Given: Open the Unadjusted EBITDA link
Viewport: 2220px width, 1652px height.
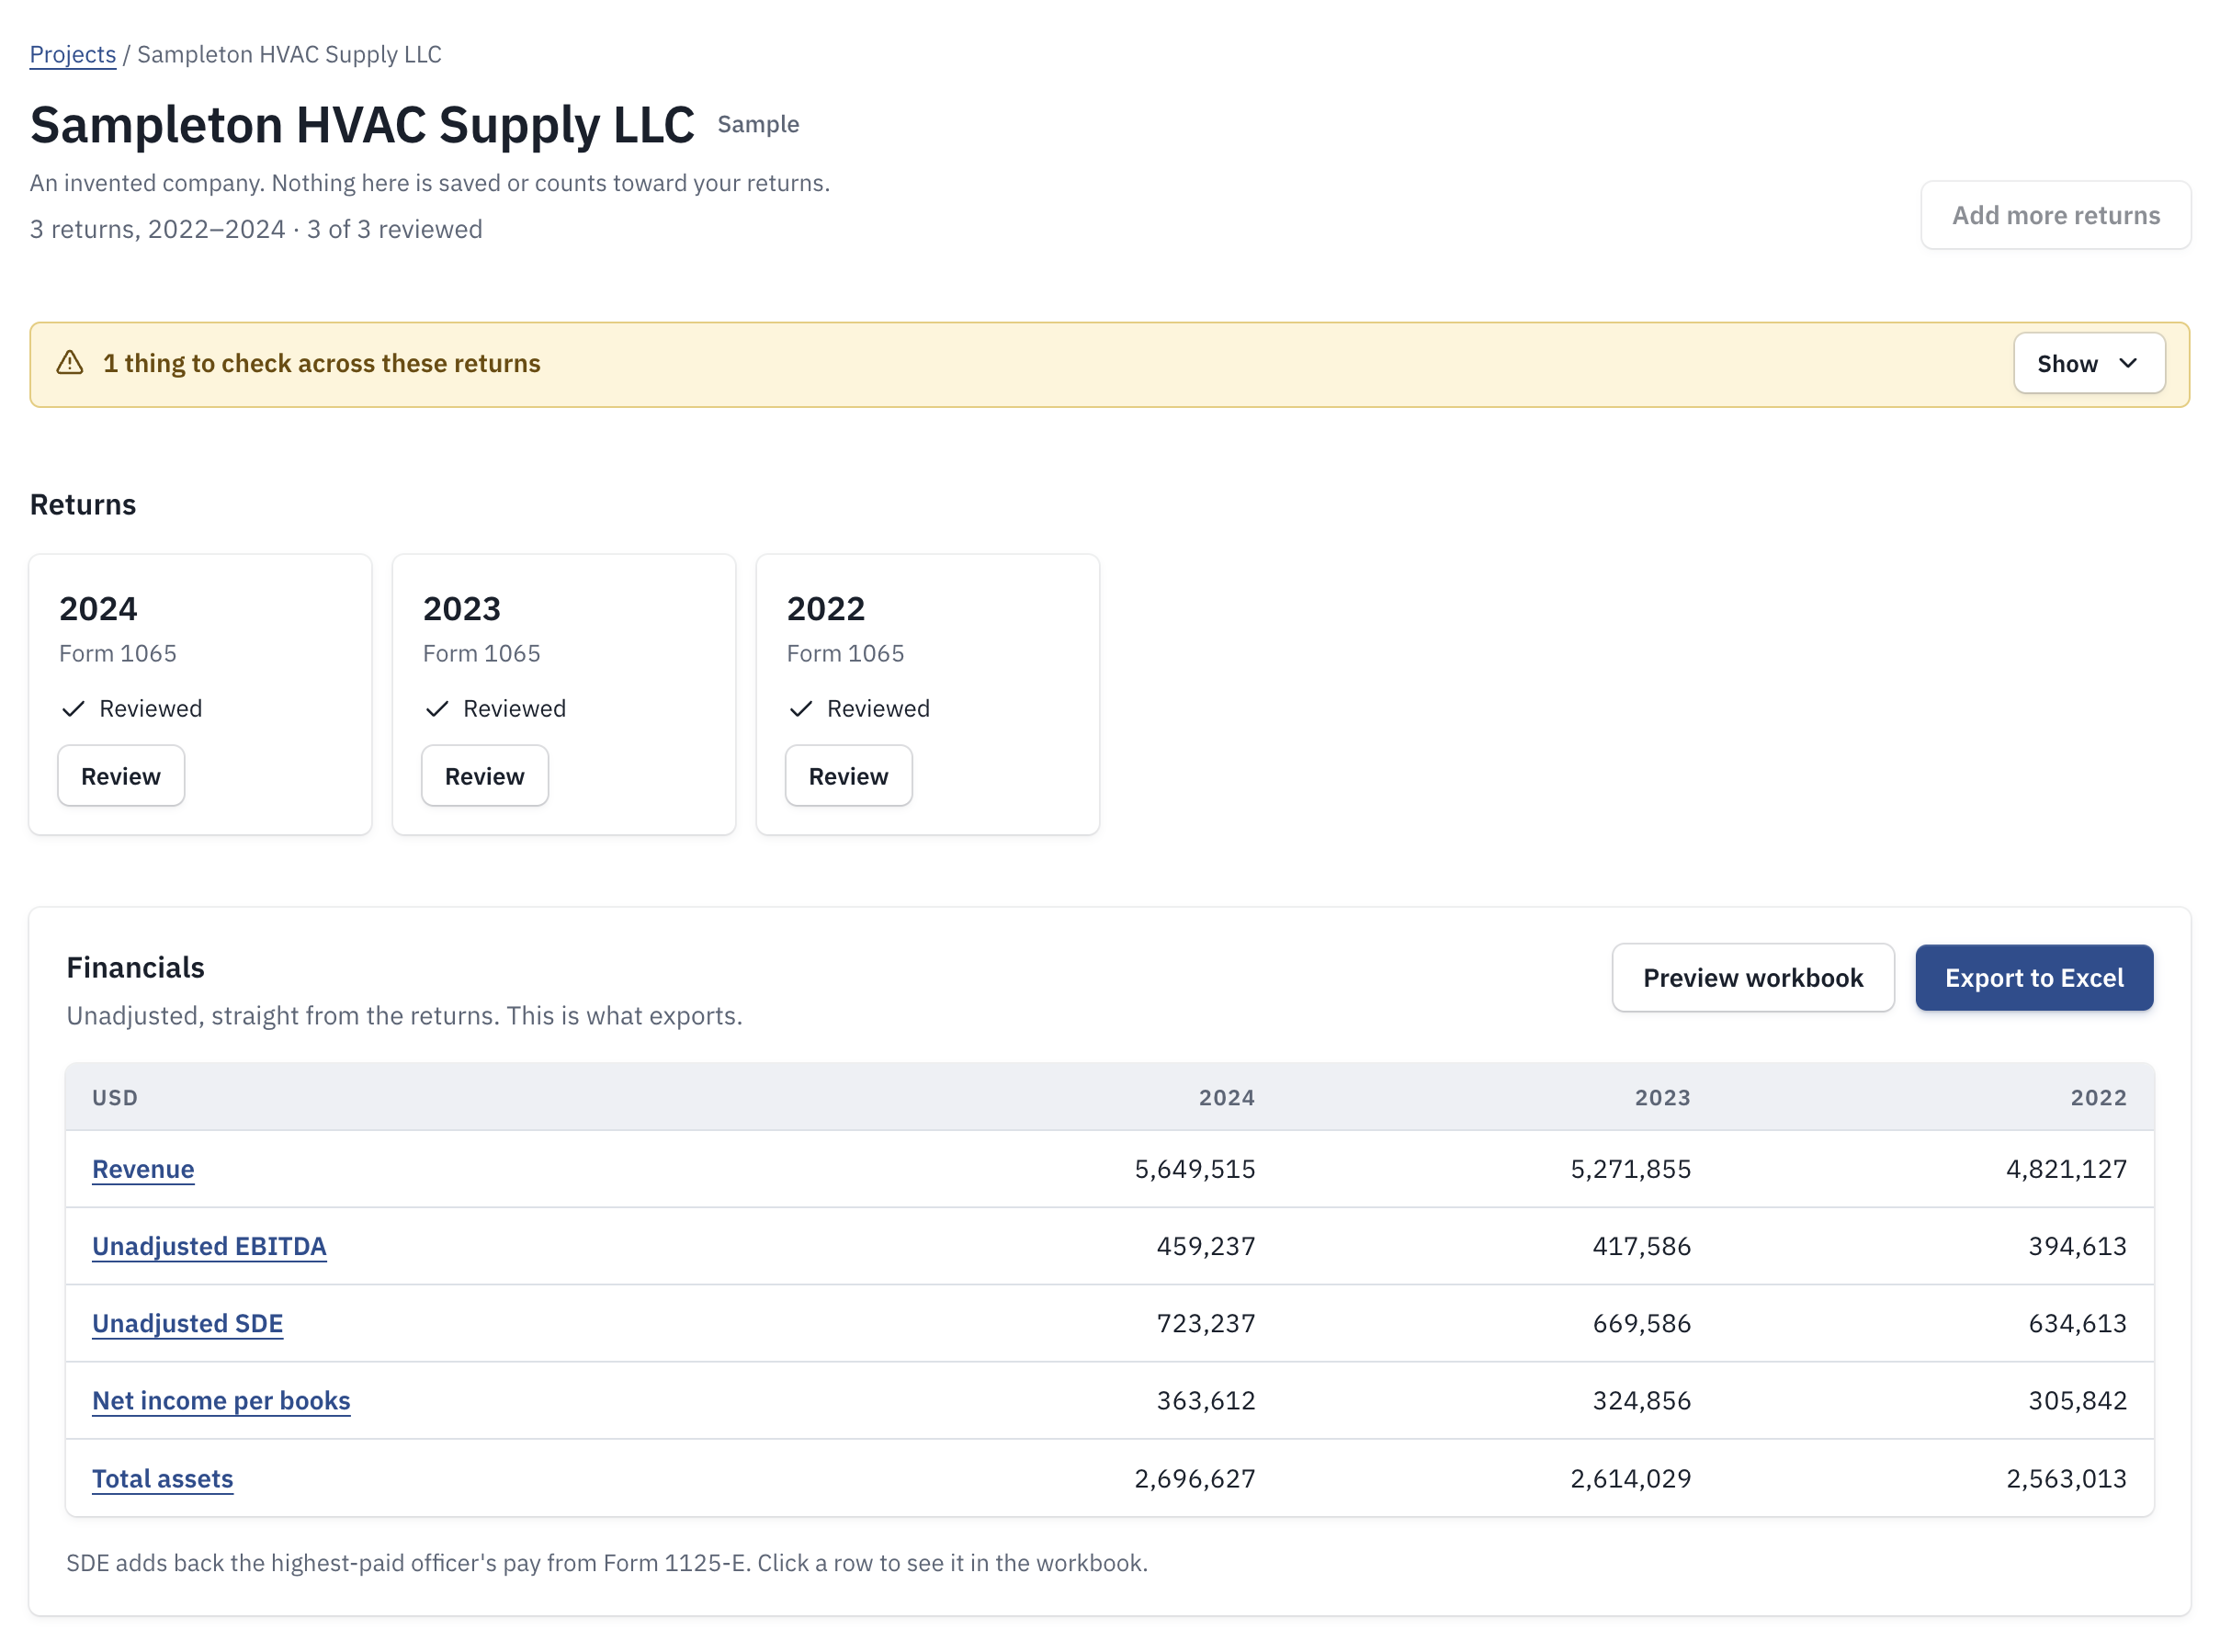Looking at the screenshot, I should coord(209,1245).
